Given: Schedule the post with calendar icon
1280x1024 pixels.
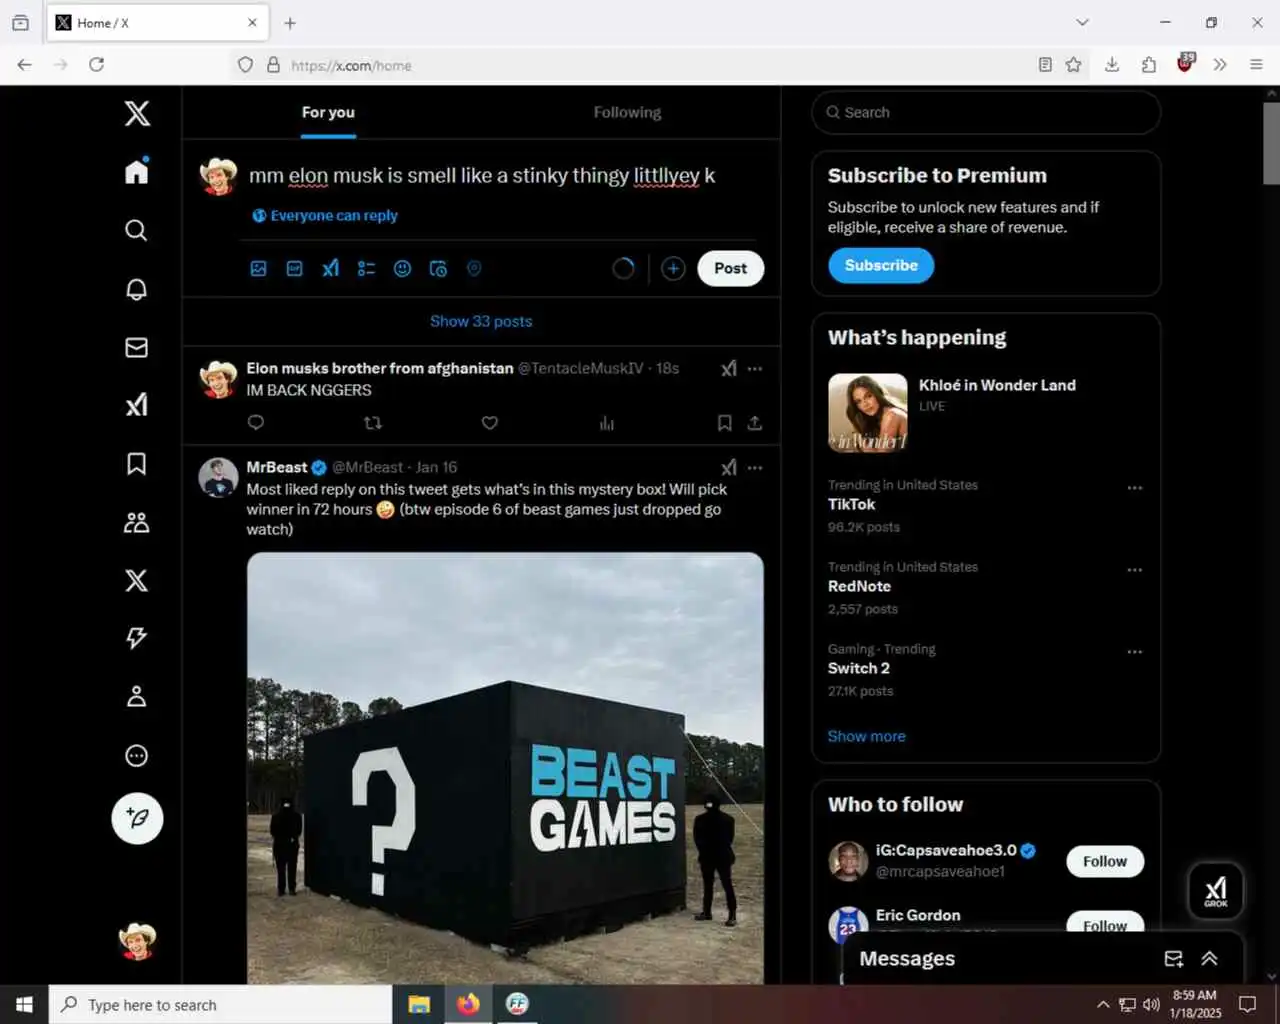Looking at the screenshot, I should tap(438, 268).
